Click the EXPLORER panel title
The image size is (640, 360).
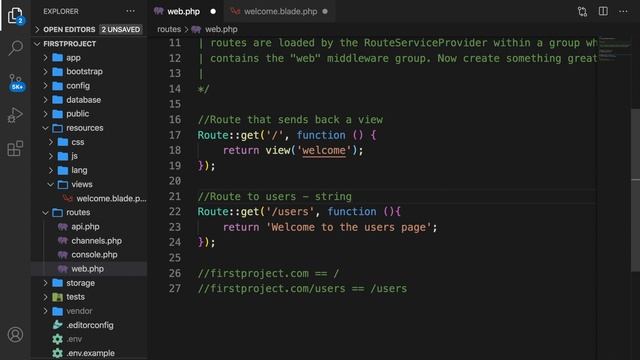61,11
